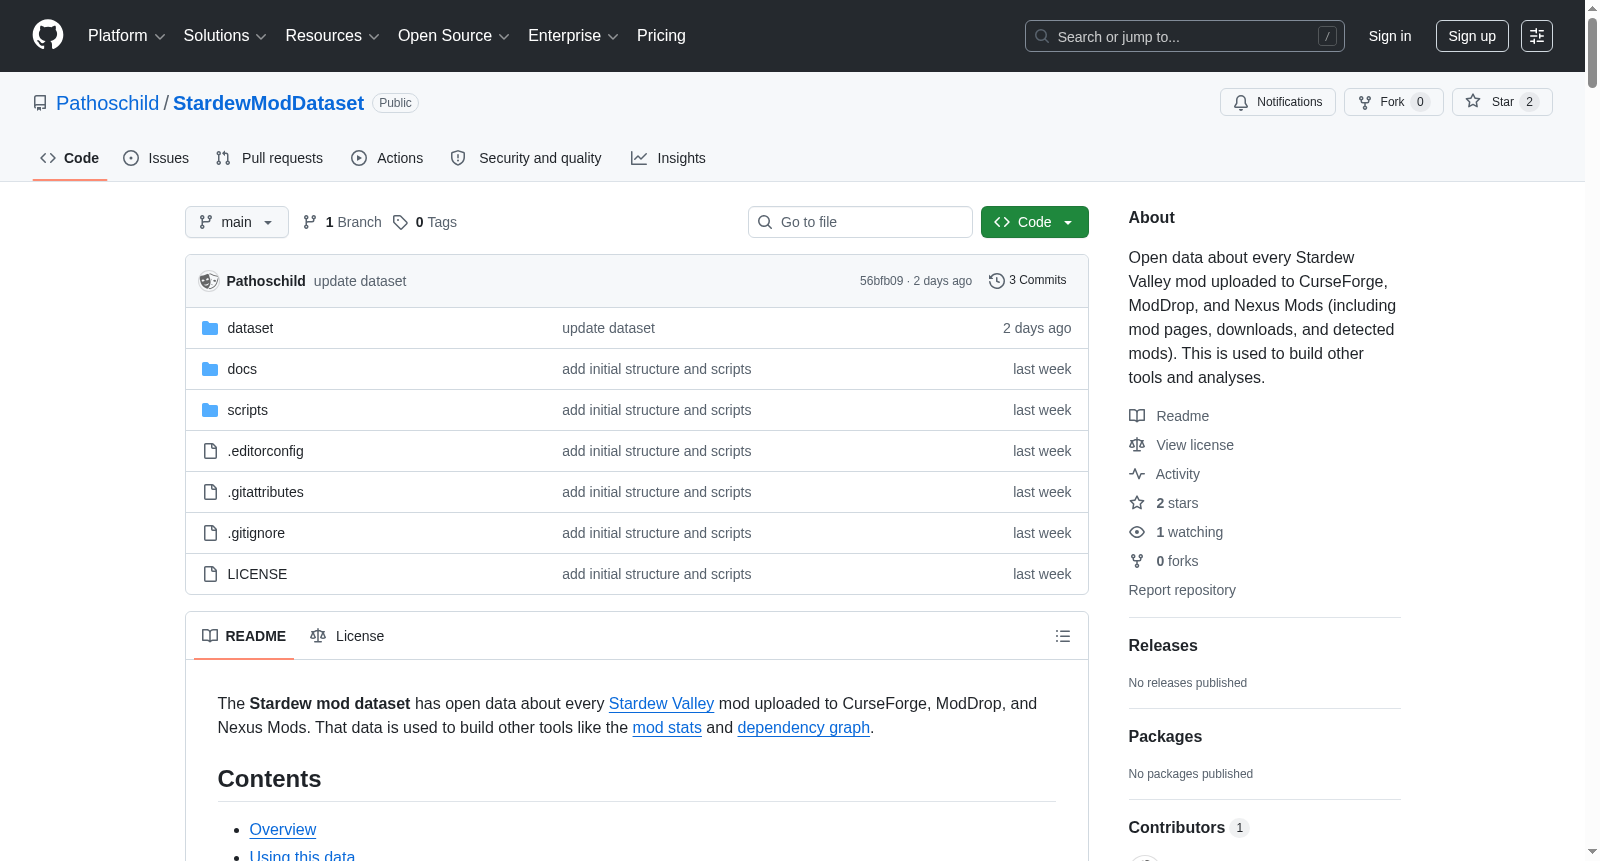The height and width of the screenshot is (861, 1600).
Task: Click the notifications bell icon
Action: [x=1241, y=102]
